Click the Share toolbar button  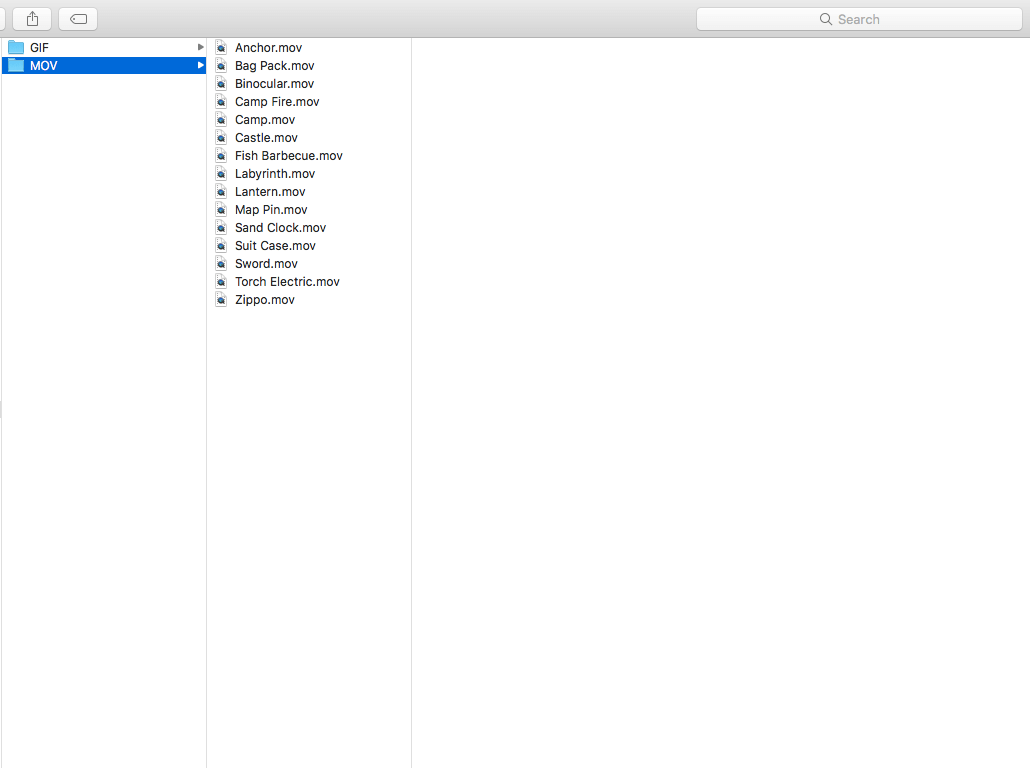point(32,19)
